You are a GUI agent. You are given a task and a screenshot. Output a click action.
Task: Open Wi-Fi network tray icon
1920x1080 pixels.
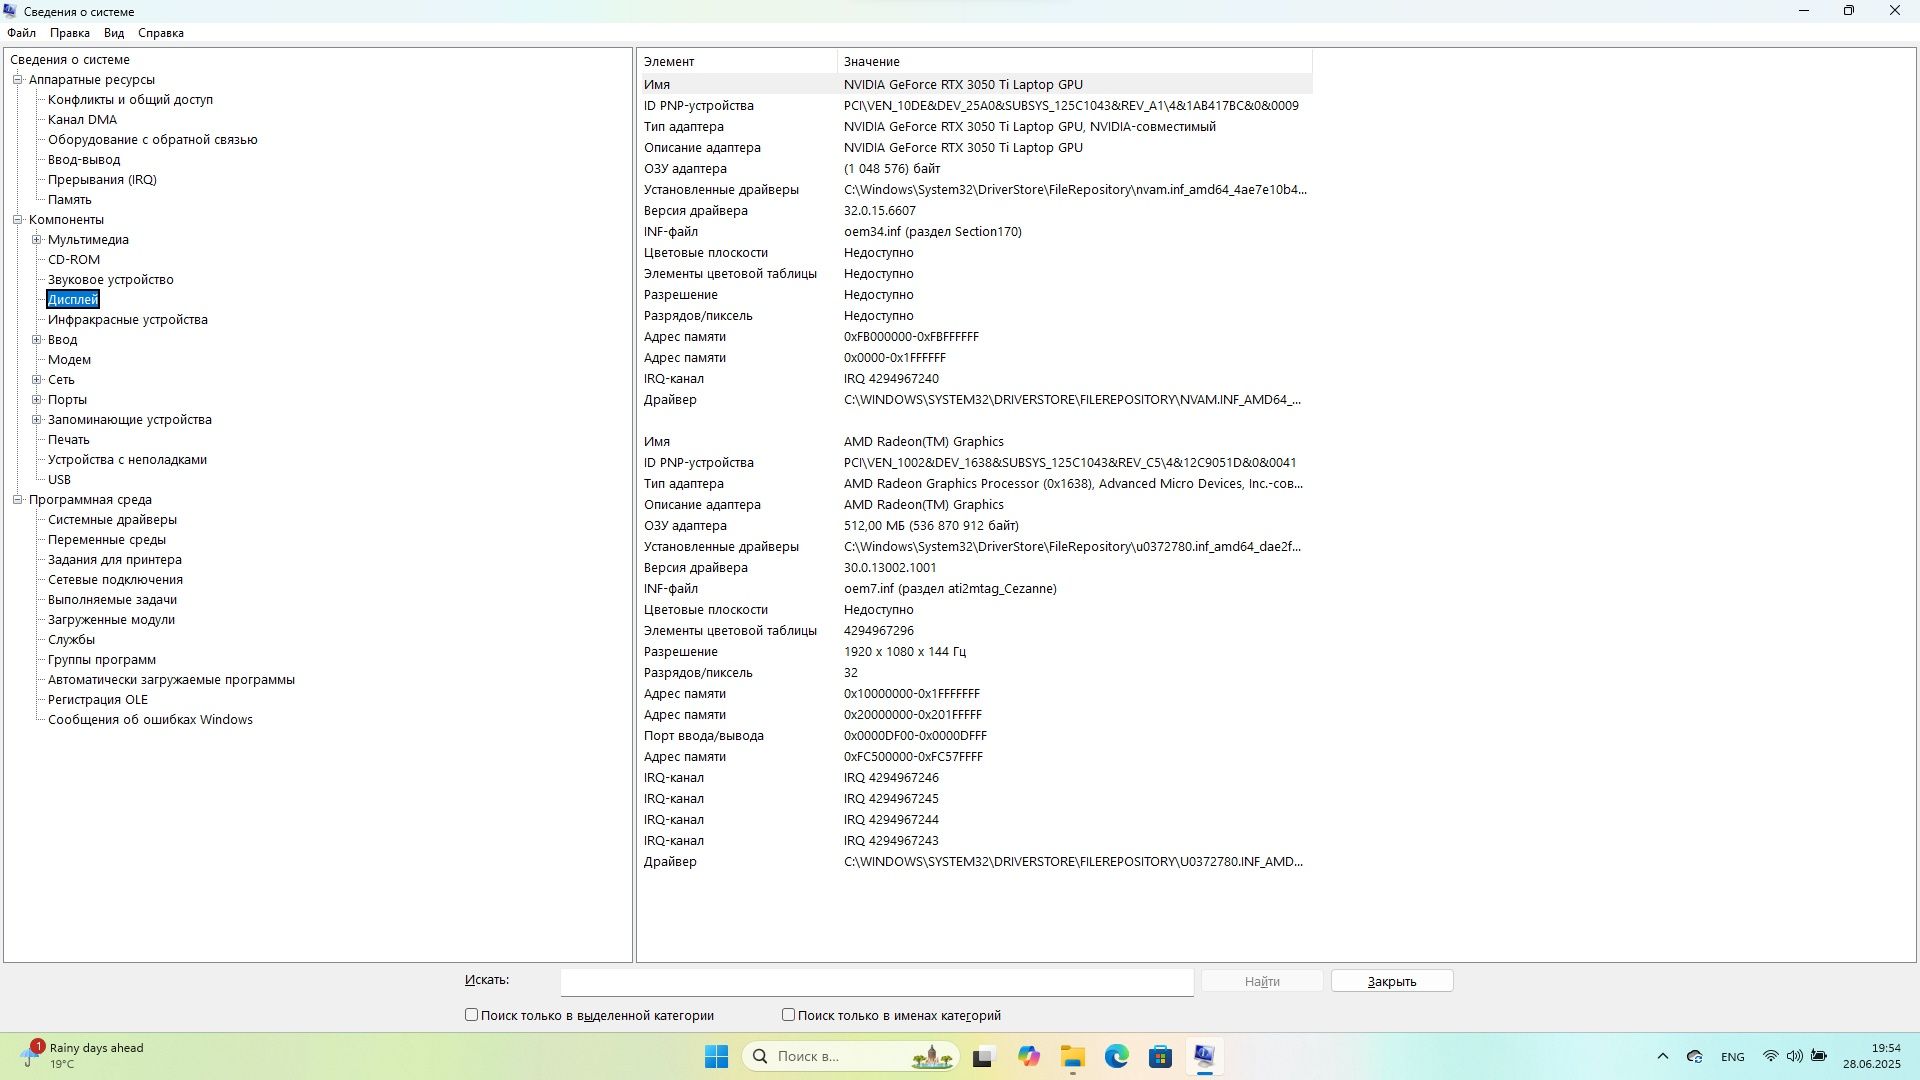point(1771,1057)
